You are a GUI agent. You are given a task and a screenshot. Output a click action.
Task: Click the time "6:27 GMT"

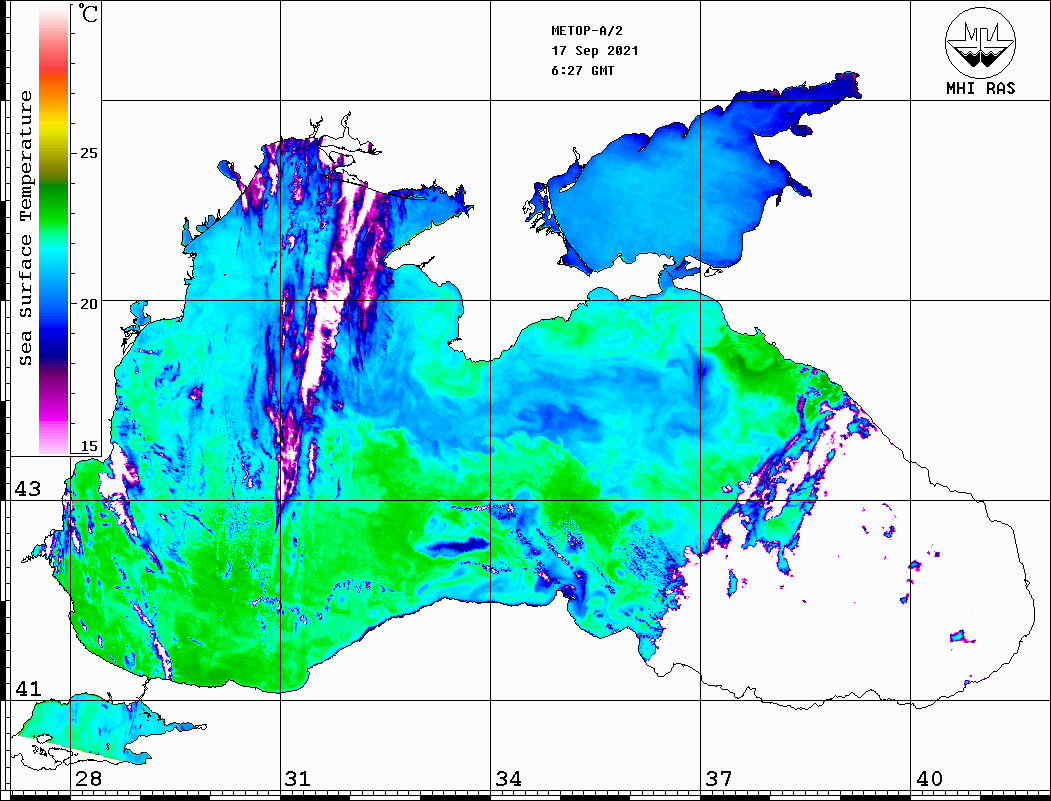coord(582,70)
